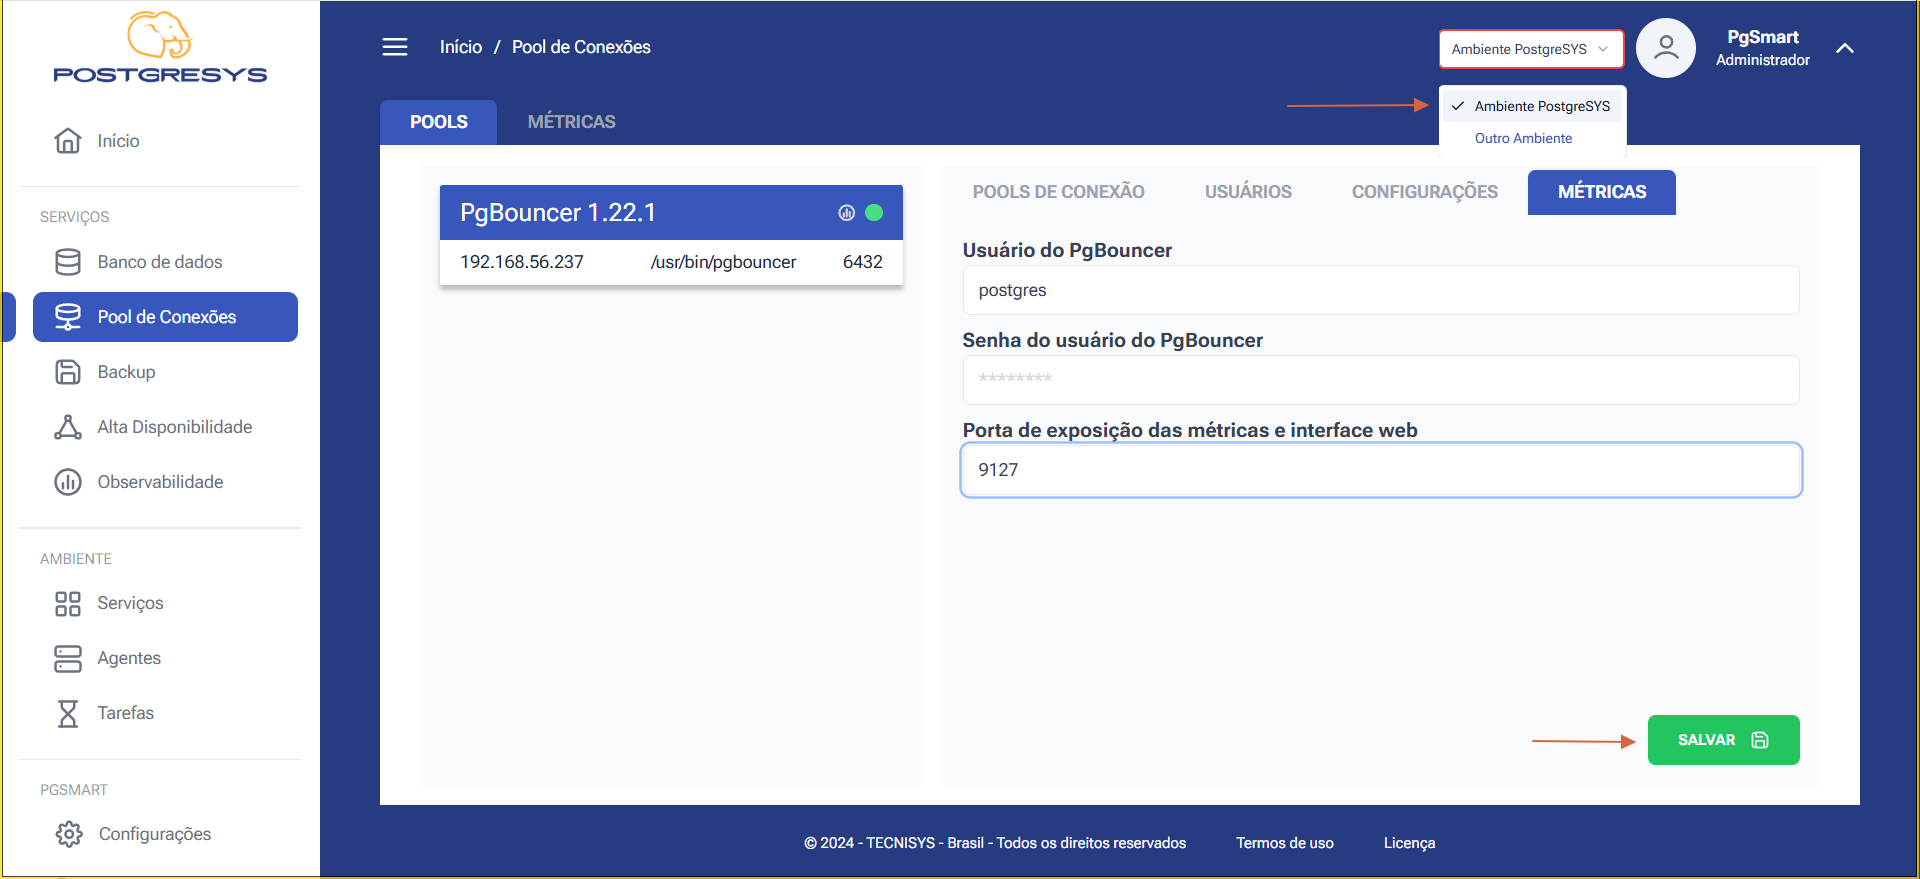Click the save disk icon in Salvar

tap(1760, 740)
